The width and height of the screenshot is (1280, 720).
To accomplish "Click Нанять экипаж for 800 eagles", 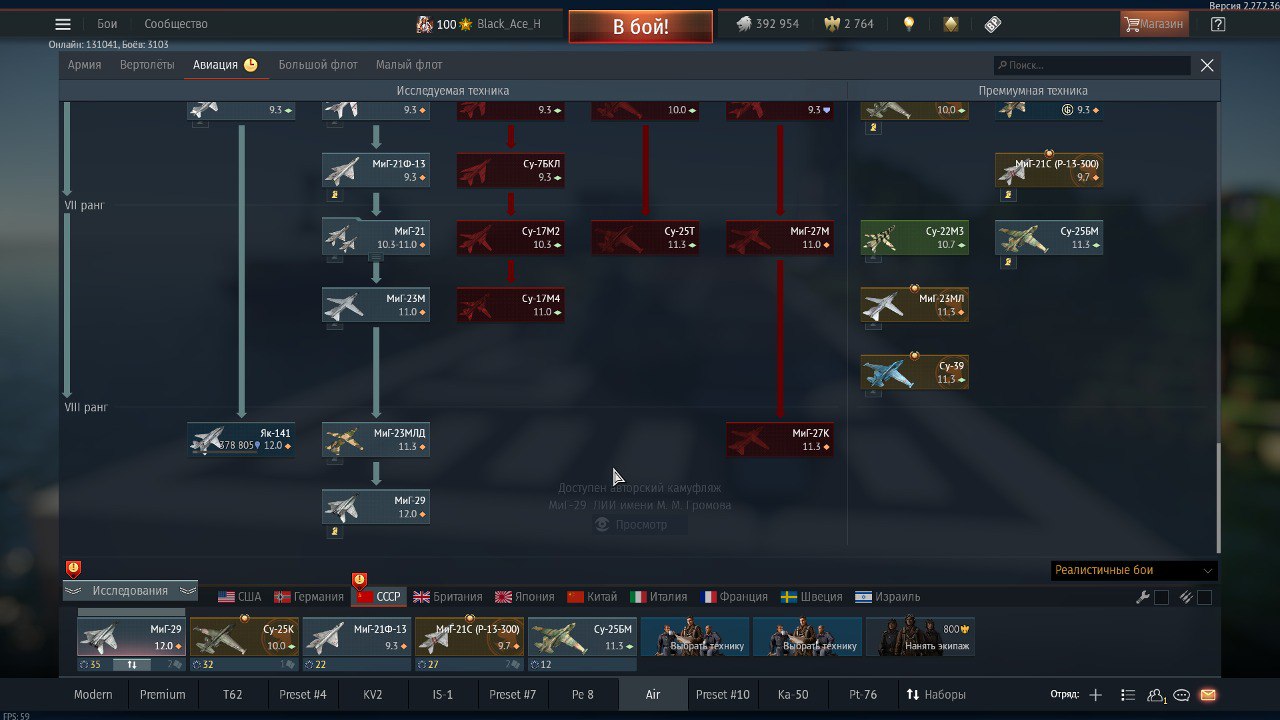I will tap(919, 637).
